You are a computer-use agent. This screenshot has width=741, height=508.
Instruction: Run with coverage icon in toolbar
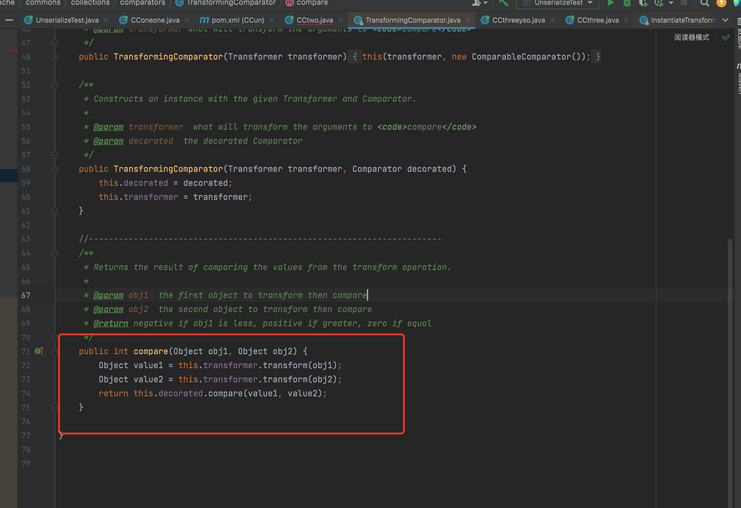coord(643,3)
